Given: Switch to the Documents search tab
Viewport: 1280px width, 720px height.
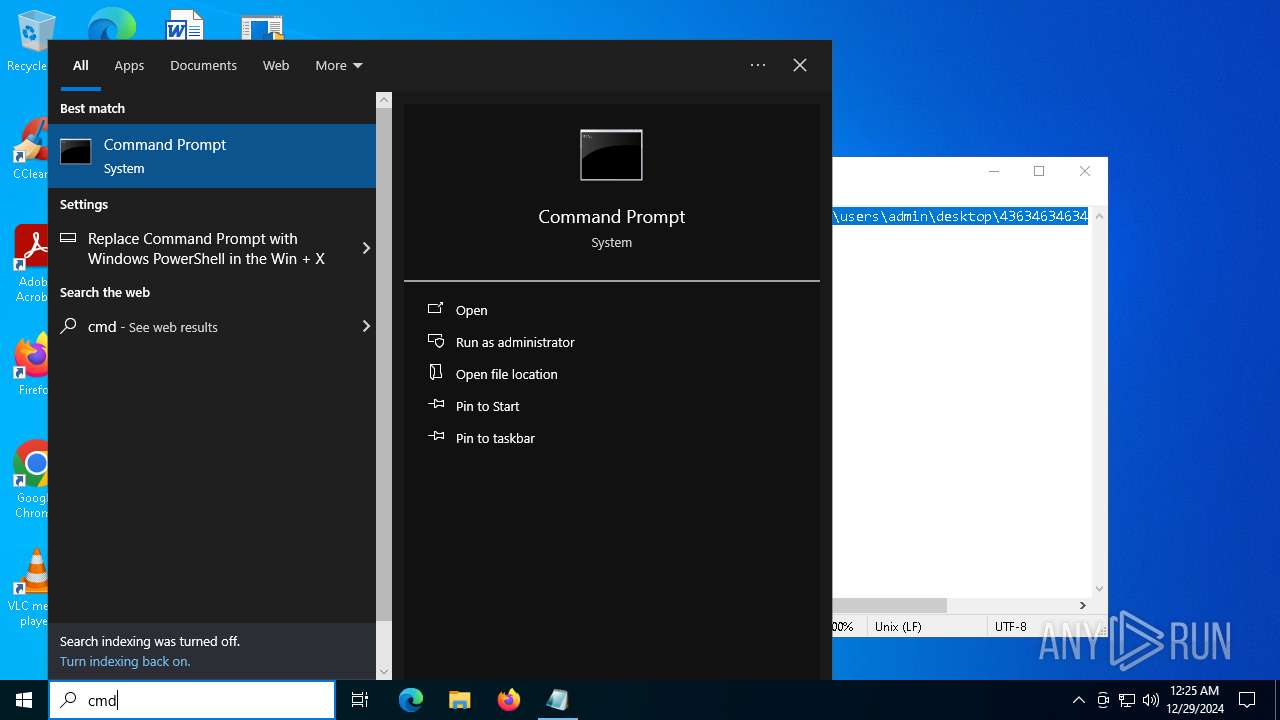Looking at the screenshot, I should pos(203,65).
